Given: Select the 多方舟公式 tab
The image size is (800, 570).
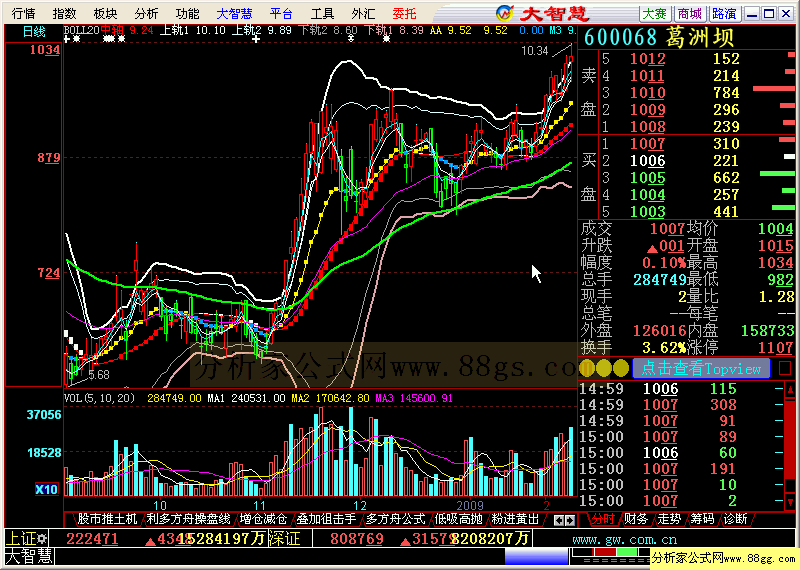Looking at the screenshot, I should tap(395, 519).
